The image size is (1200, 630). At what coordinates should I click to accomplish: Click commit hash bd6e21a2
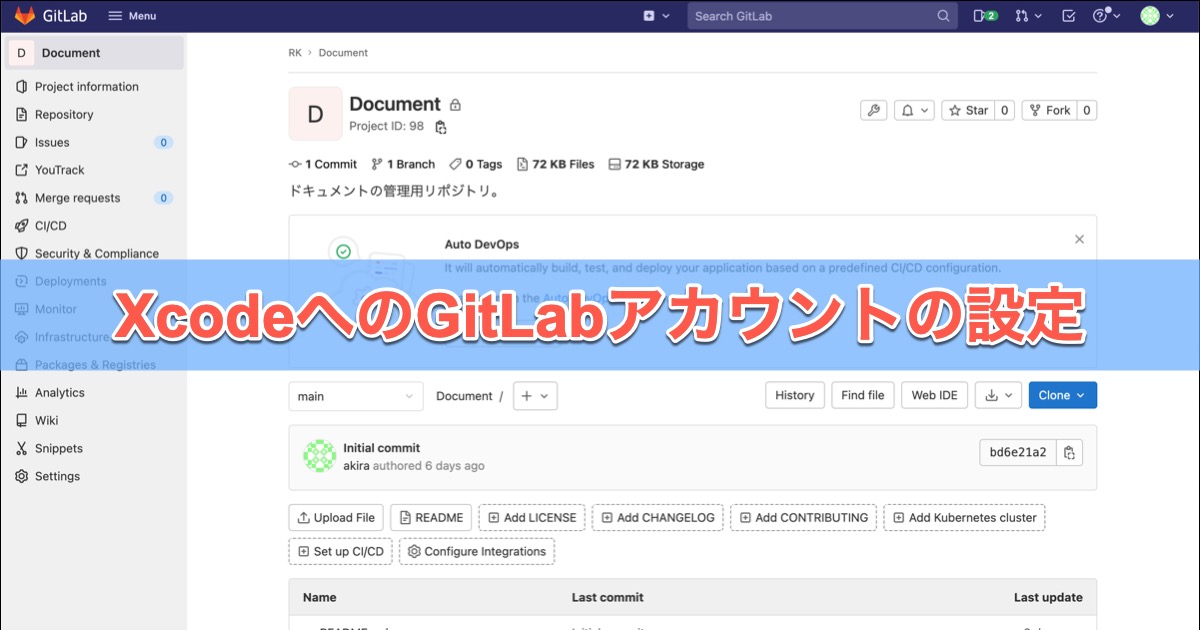(1018, 452)
